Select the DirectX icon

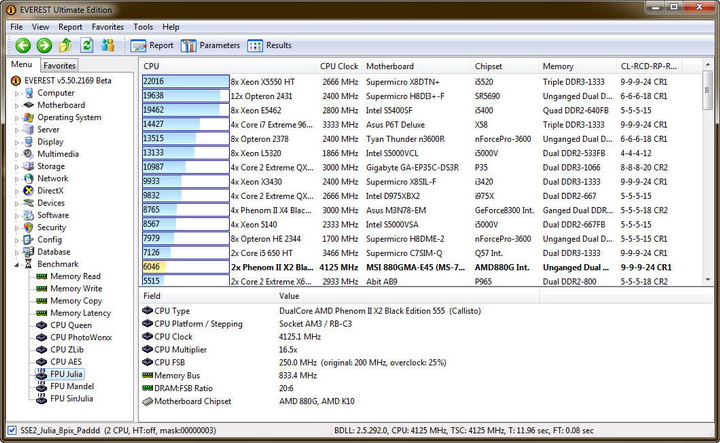coord(29,191)
